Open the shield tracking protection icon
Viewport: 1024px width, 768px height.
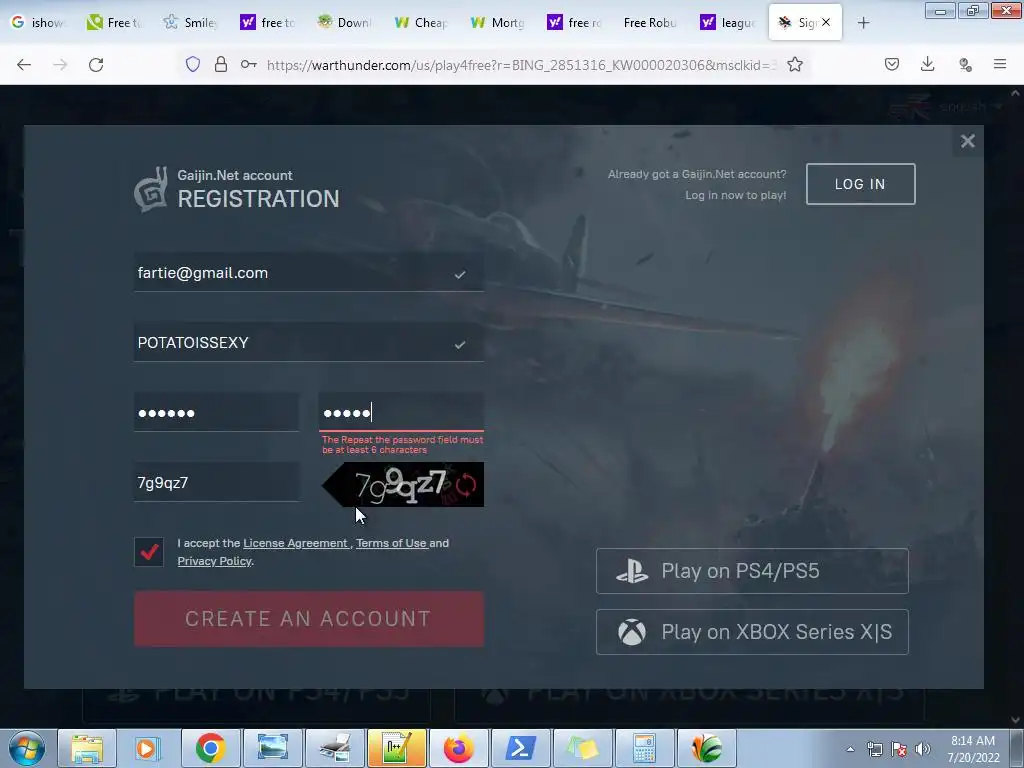tap(193, 64)
